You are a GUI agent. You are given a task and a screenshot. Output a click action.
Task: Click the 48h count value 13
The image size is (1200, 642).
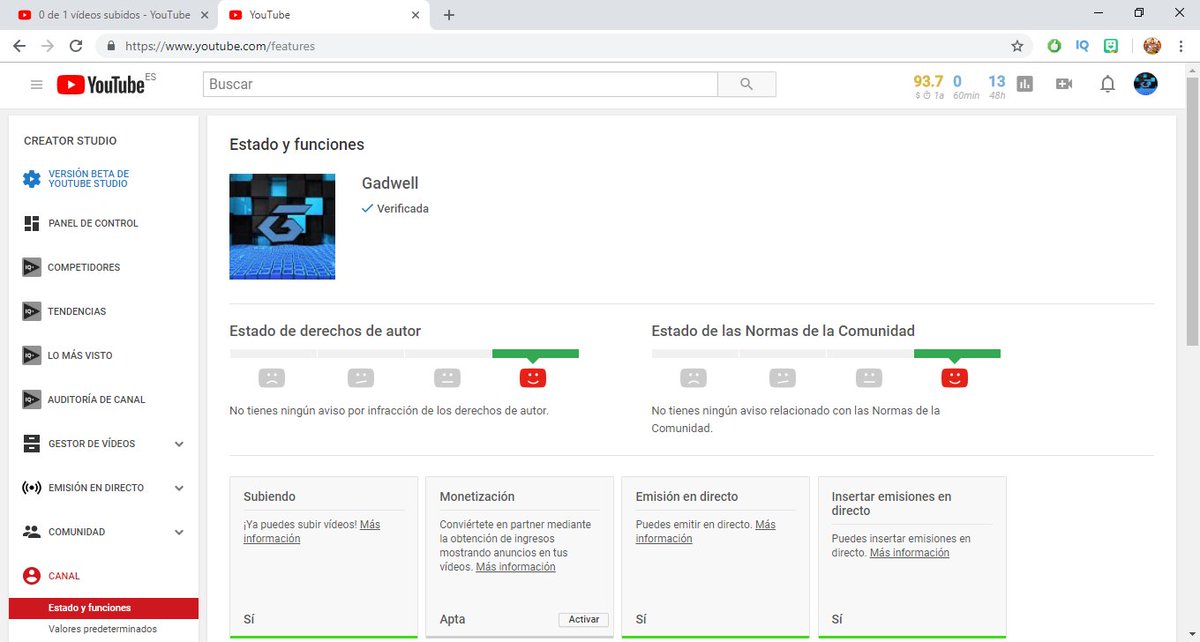[997, 82]
